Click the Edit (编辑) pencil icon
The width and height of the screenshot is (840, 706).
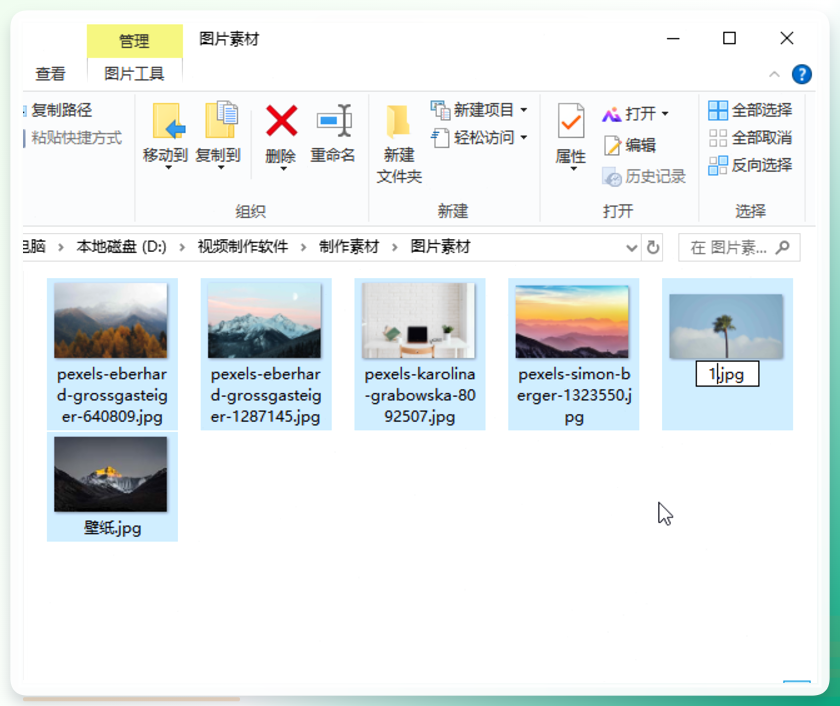(612, 145)
